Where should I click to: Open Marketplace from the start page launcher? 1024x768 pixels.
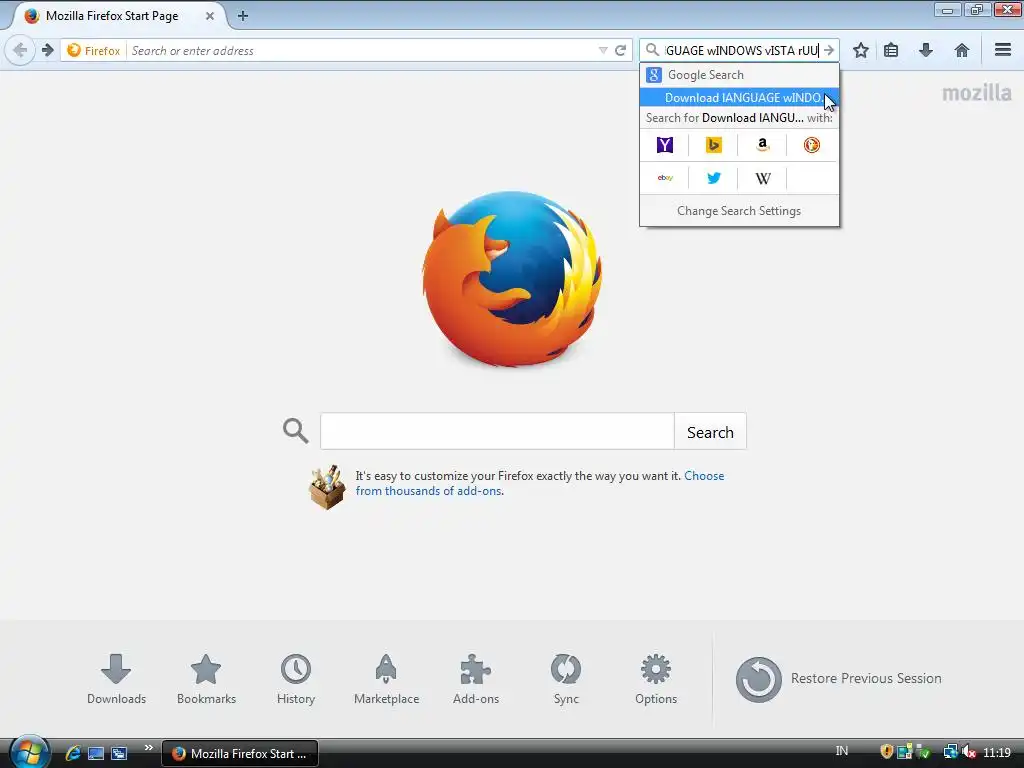tap(386, 679)
